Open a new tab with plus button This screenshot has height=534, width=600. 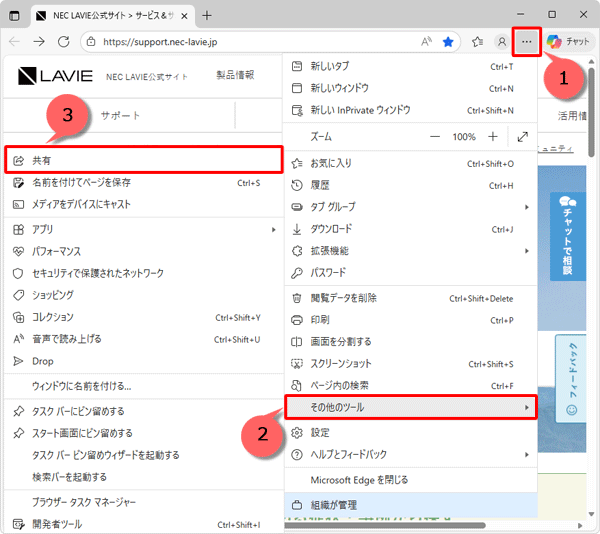[x=207, y=16]
